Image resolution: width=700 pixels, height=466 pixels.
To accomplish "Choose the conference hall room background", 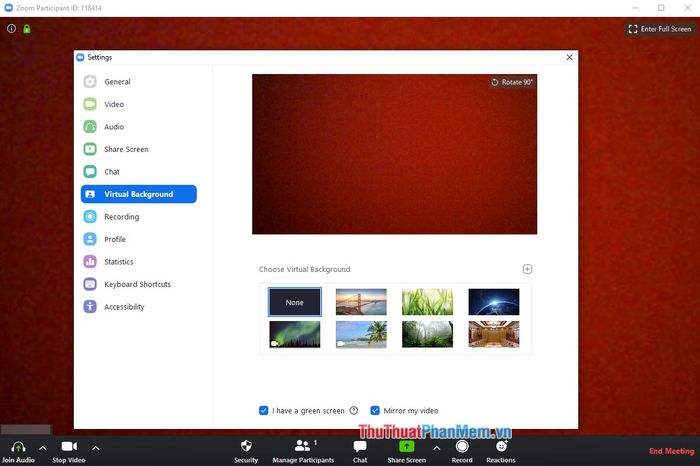I will [x=494, y=334].
